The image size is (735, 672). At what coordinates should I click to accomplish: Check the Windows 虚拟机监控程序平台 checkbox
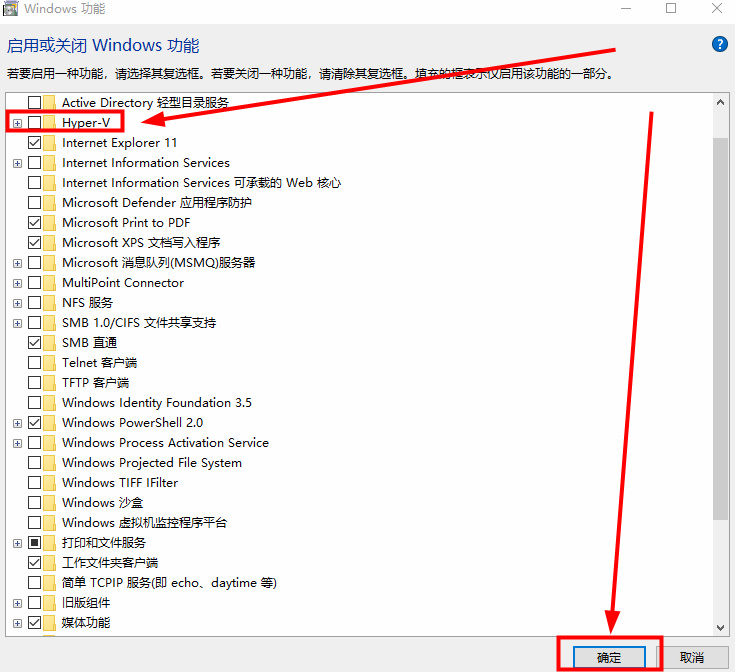click(x=35, y=523)
